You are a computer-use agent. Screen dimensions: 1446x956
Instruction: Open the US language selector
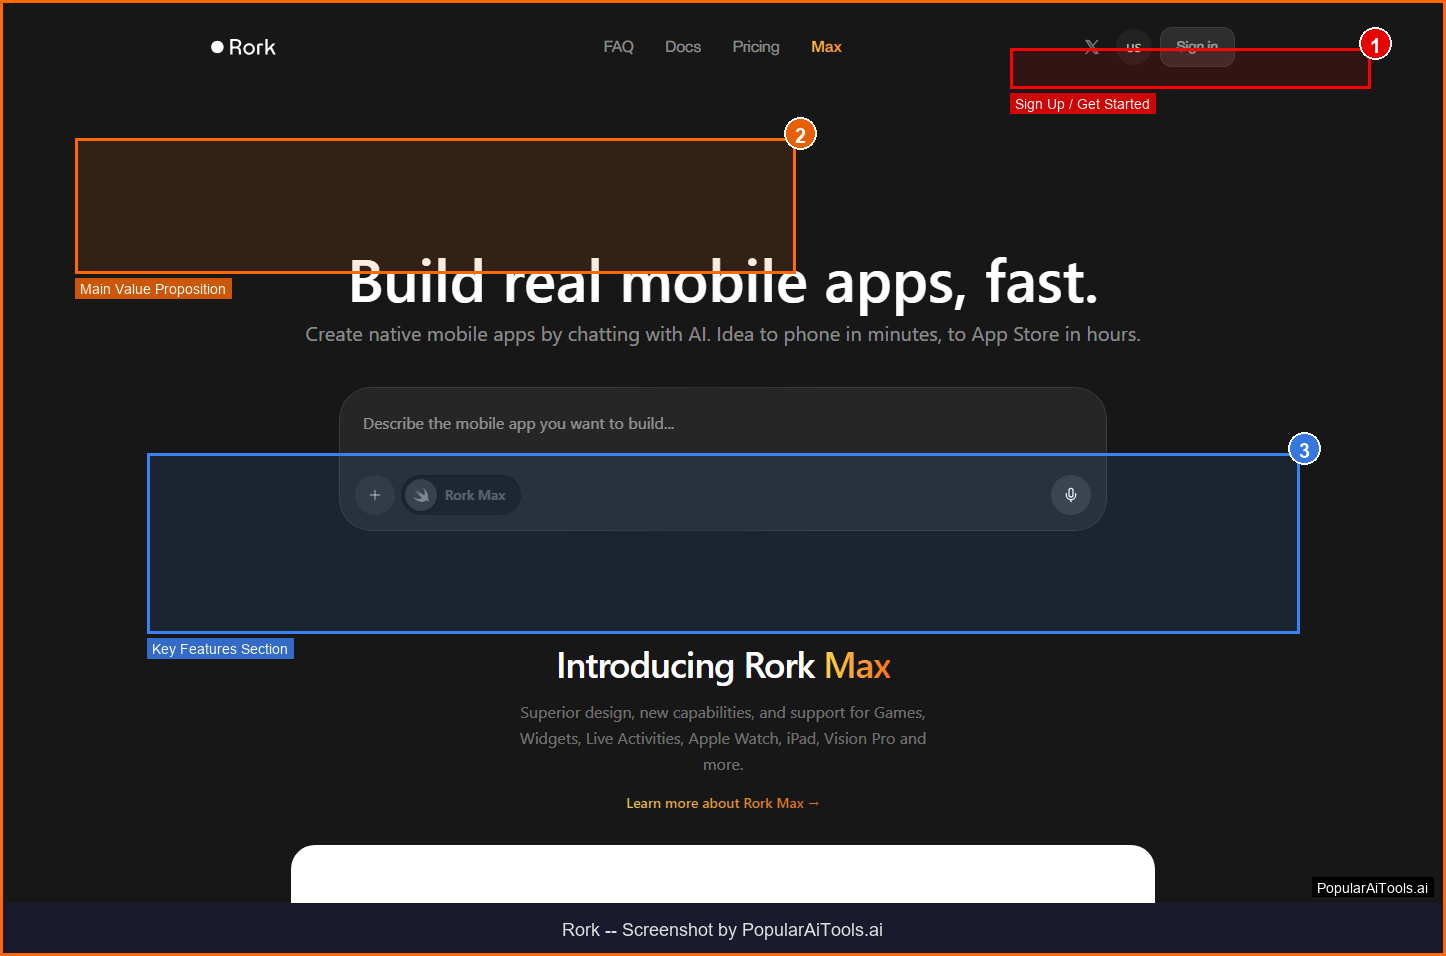click(1133, 46)
